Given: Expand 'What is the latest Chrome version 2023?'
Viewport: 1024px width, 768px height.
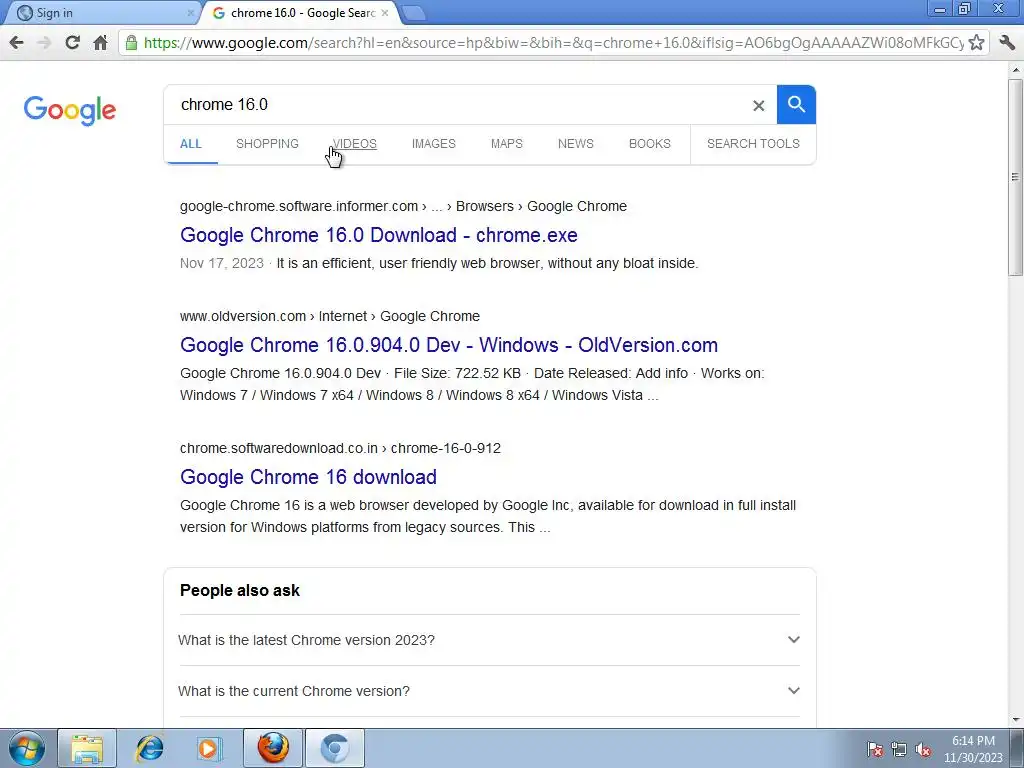Looking at the screenshot, I should [x=489, y=640].
